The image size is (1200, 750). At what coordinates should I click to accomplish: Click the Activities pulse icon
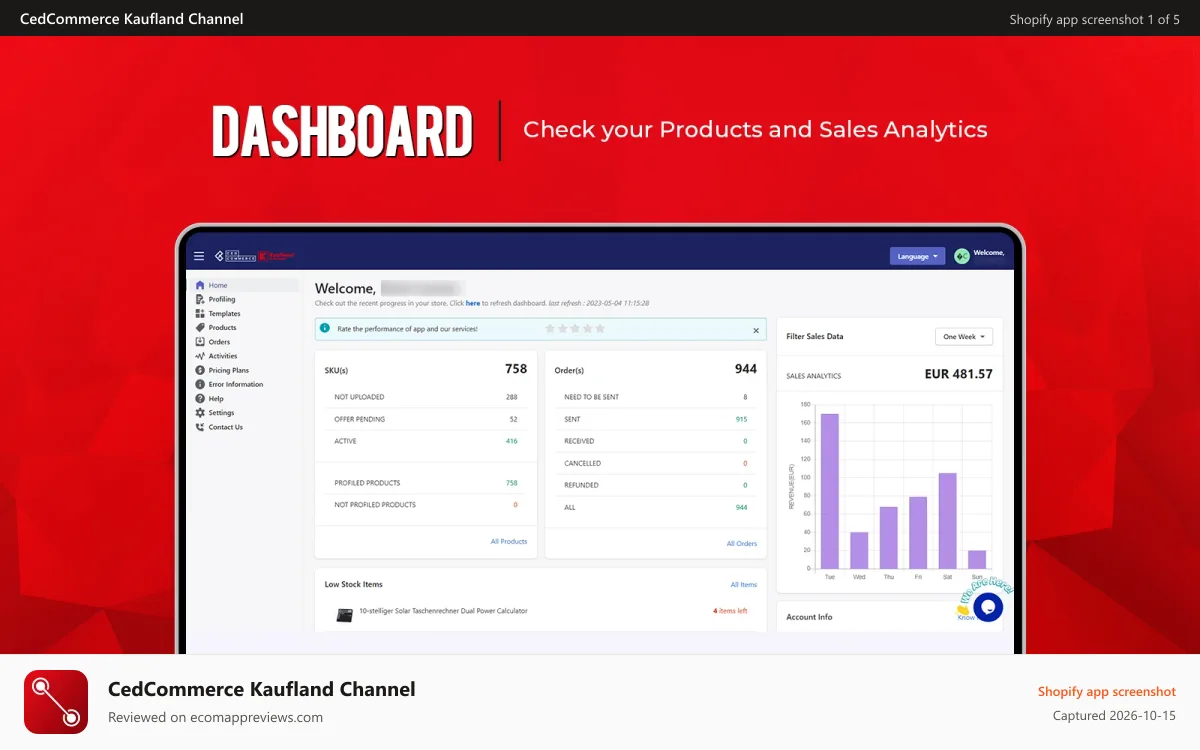[x=200, y=356]
